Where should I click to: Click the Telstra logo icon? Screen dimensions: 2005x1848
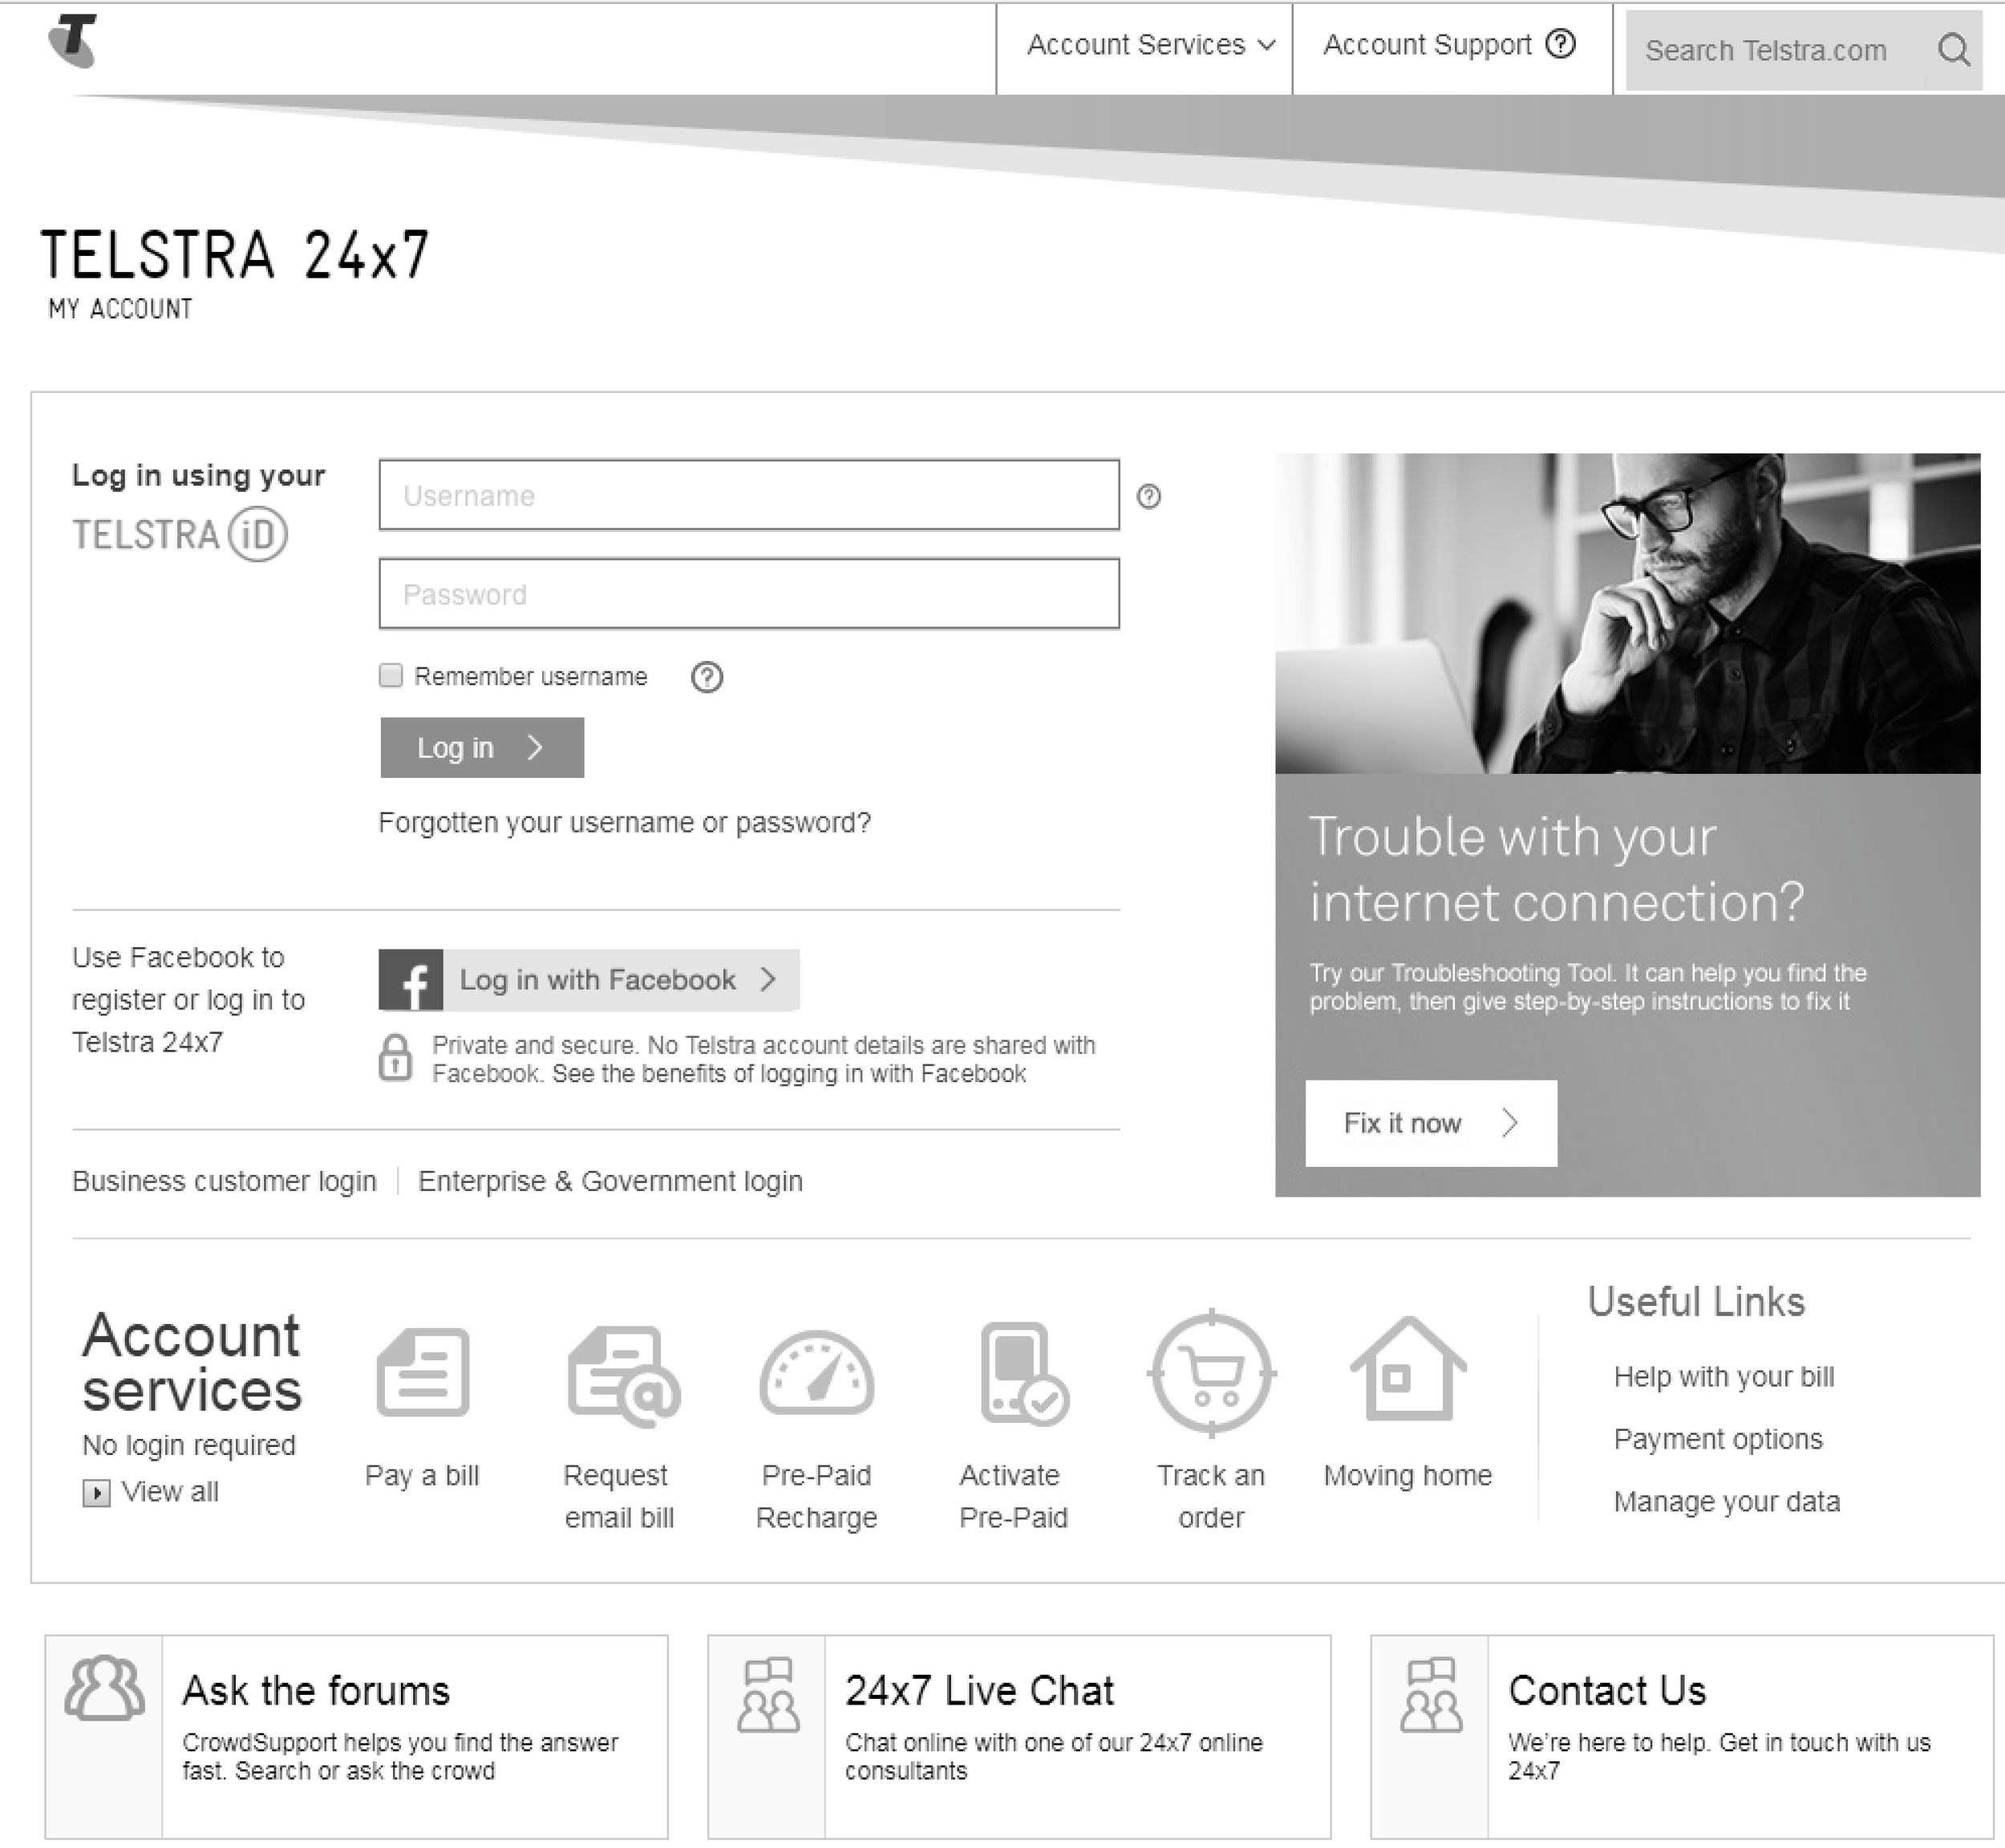[x=73, y=41]
